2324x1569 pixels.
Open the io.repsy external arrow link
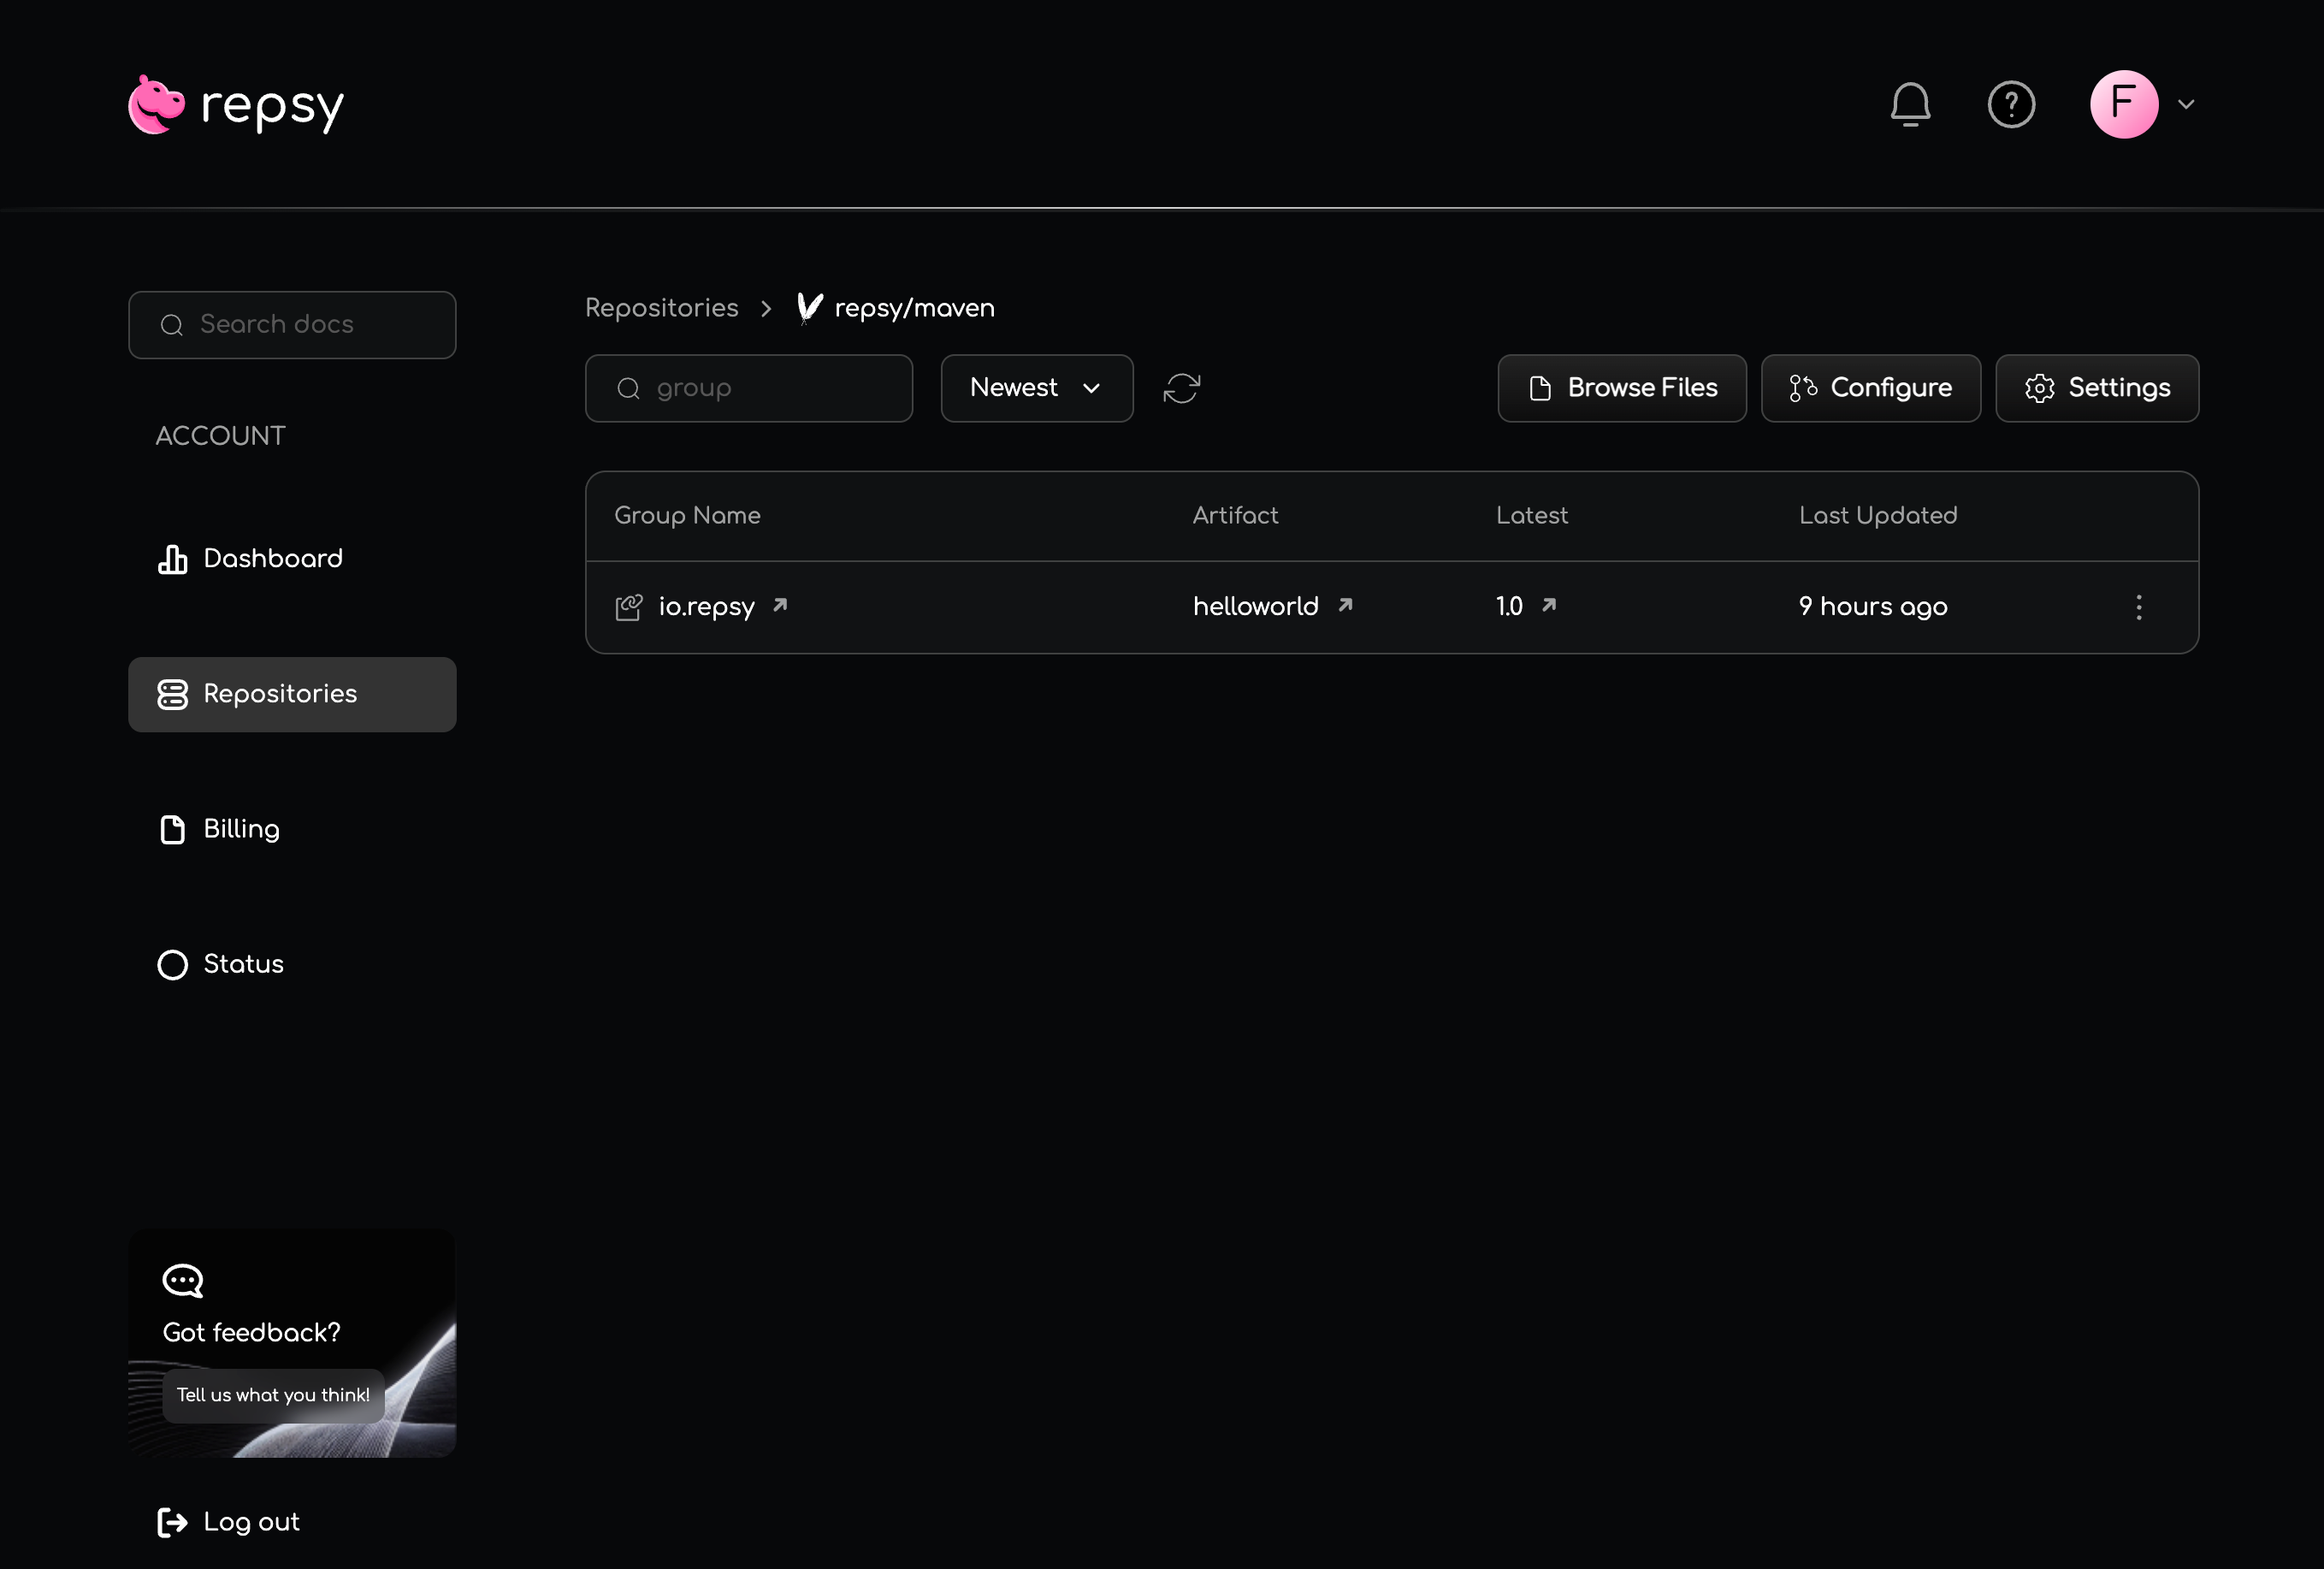(780, 605)
